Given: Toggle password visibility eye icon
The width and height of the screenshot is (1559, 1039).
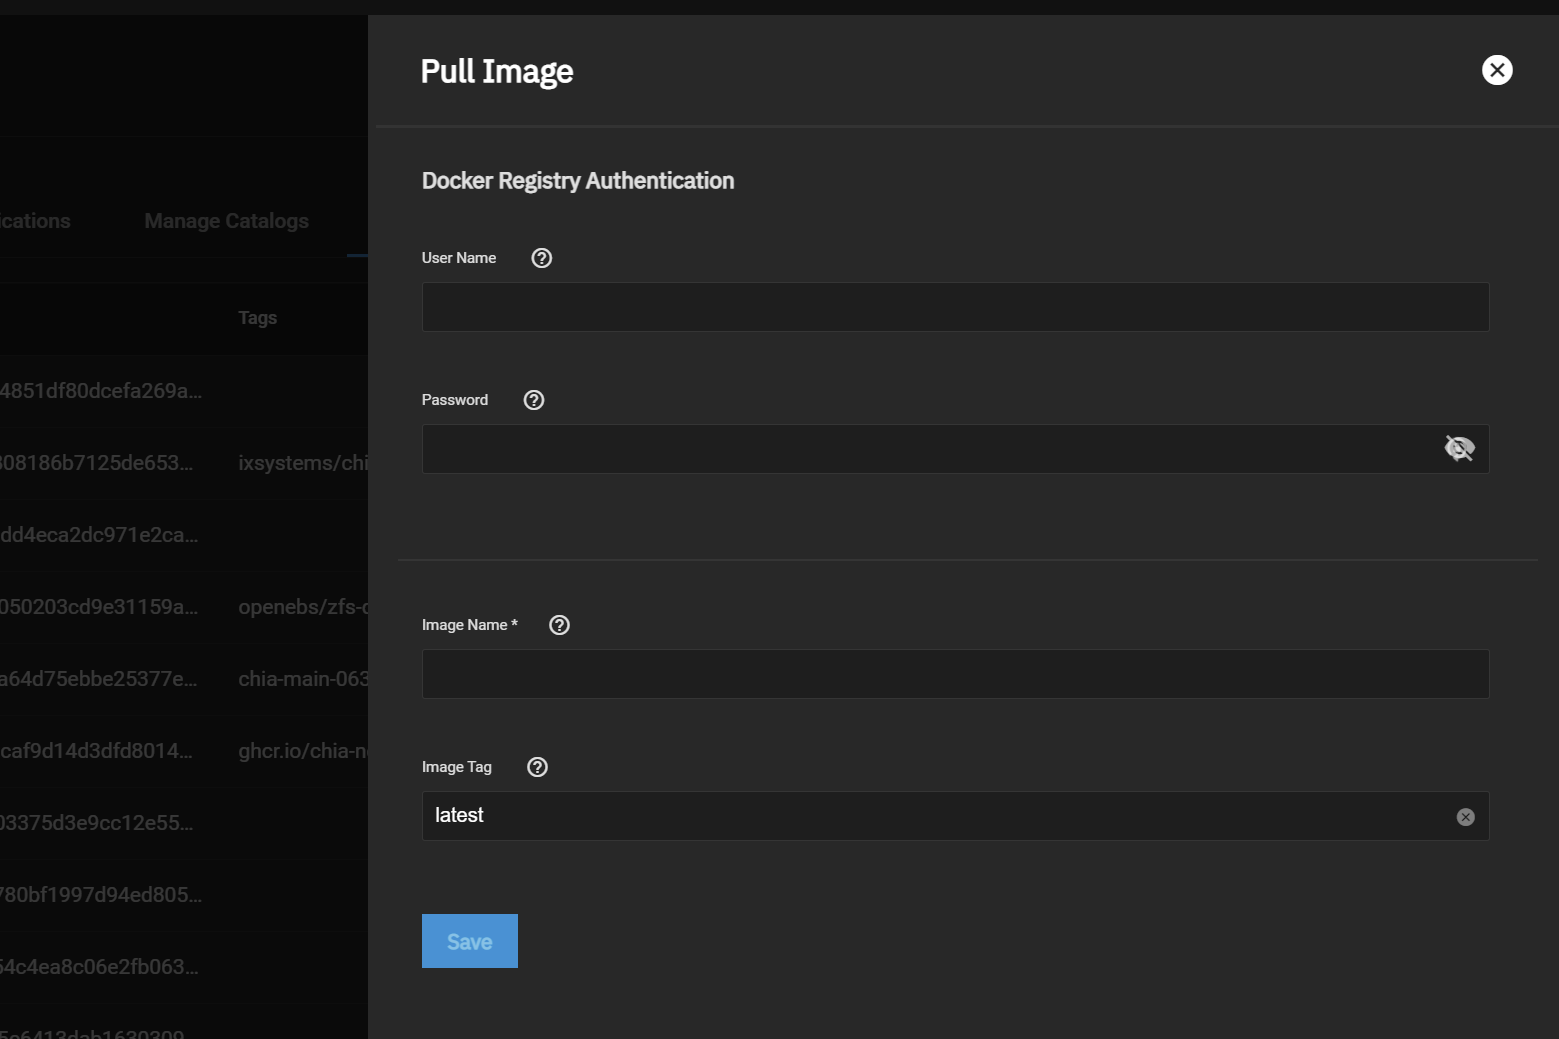Looking at the screenshot, I should (1460, 449).
